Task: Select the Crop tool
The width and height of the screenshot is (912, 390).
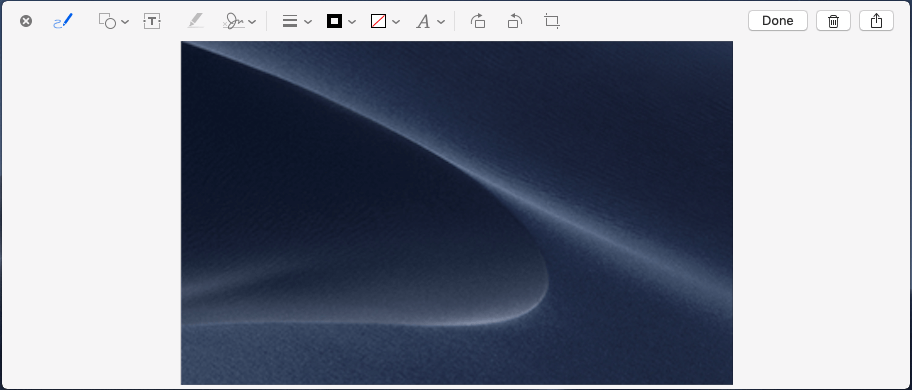Action: click(x=552, y=22)
